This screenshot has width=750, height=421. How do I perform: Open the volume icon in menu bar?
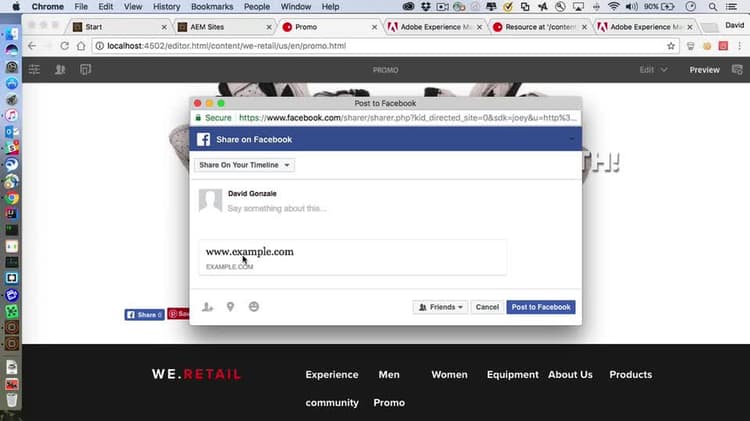(x=631, y=7)
